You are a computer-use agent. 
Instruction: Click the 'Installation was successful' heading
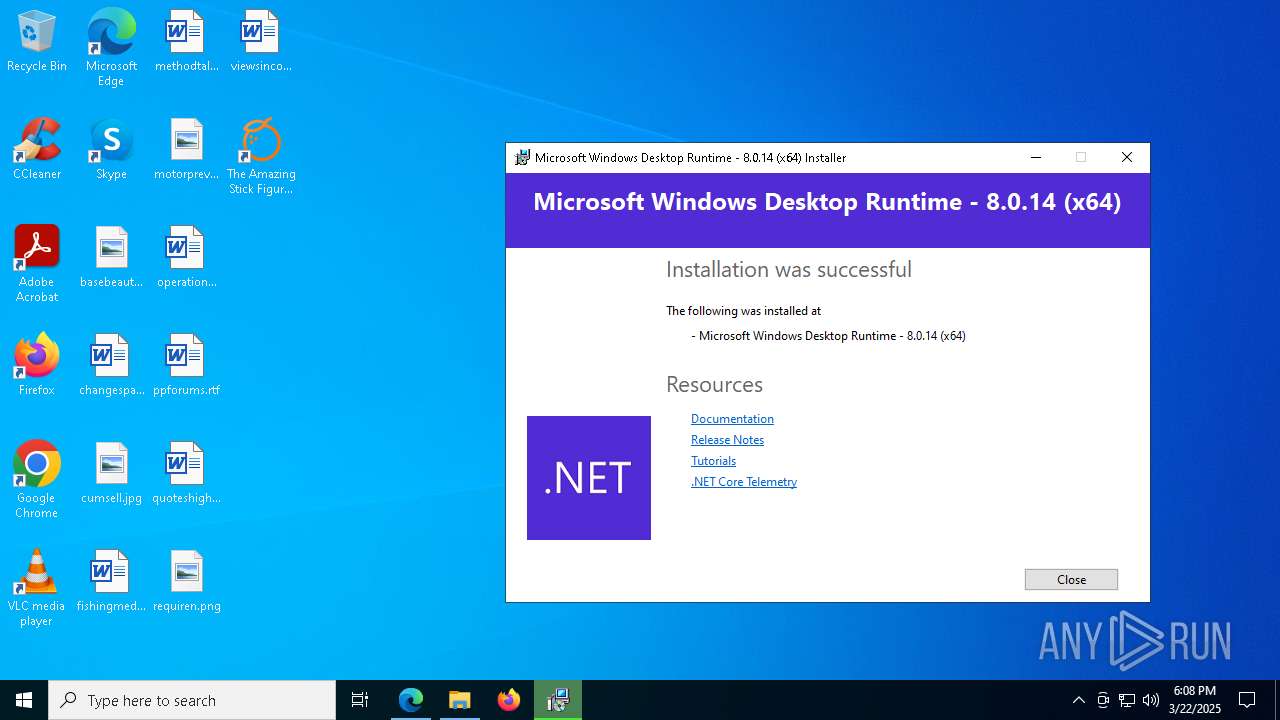789,270
